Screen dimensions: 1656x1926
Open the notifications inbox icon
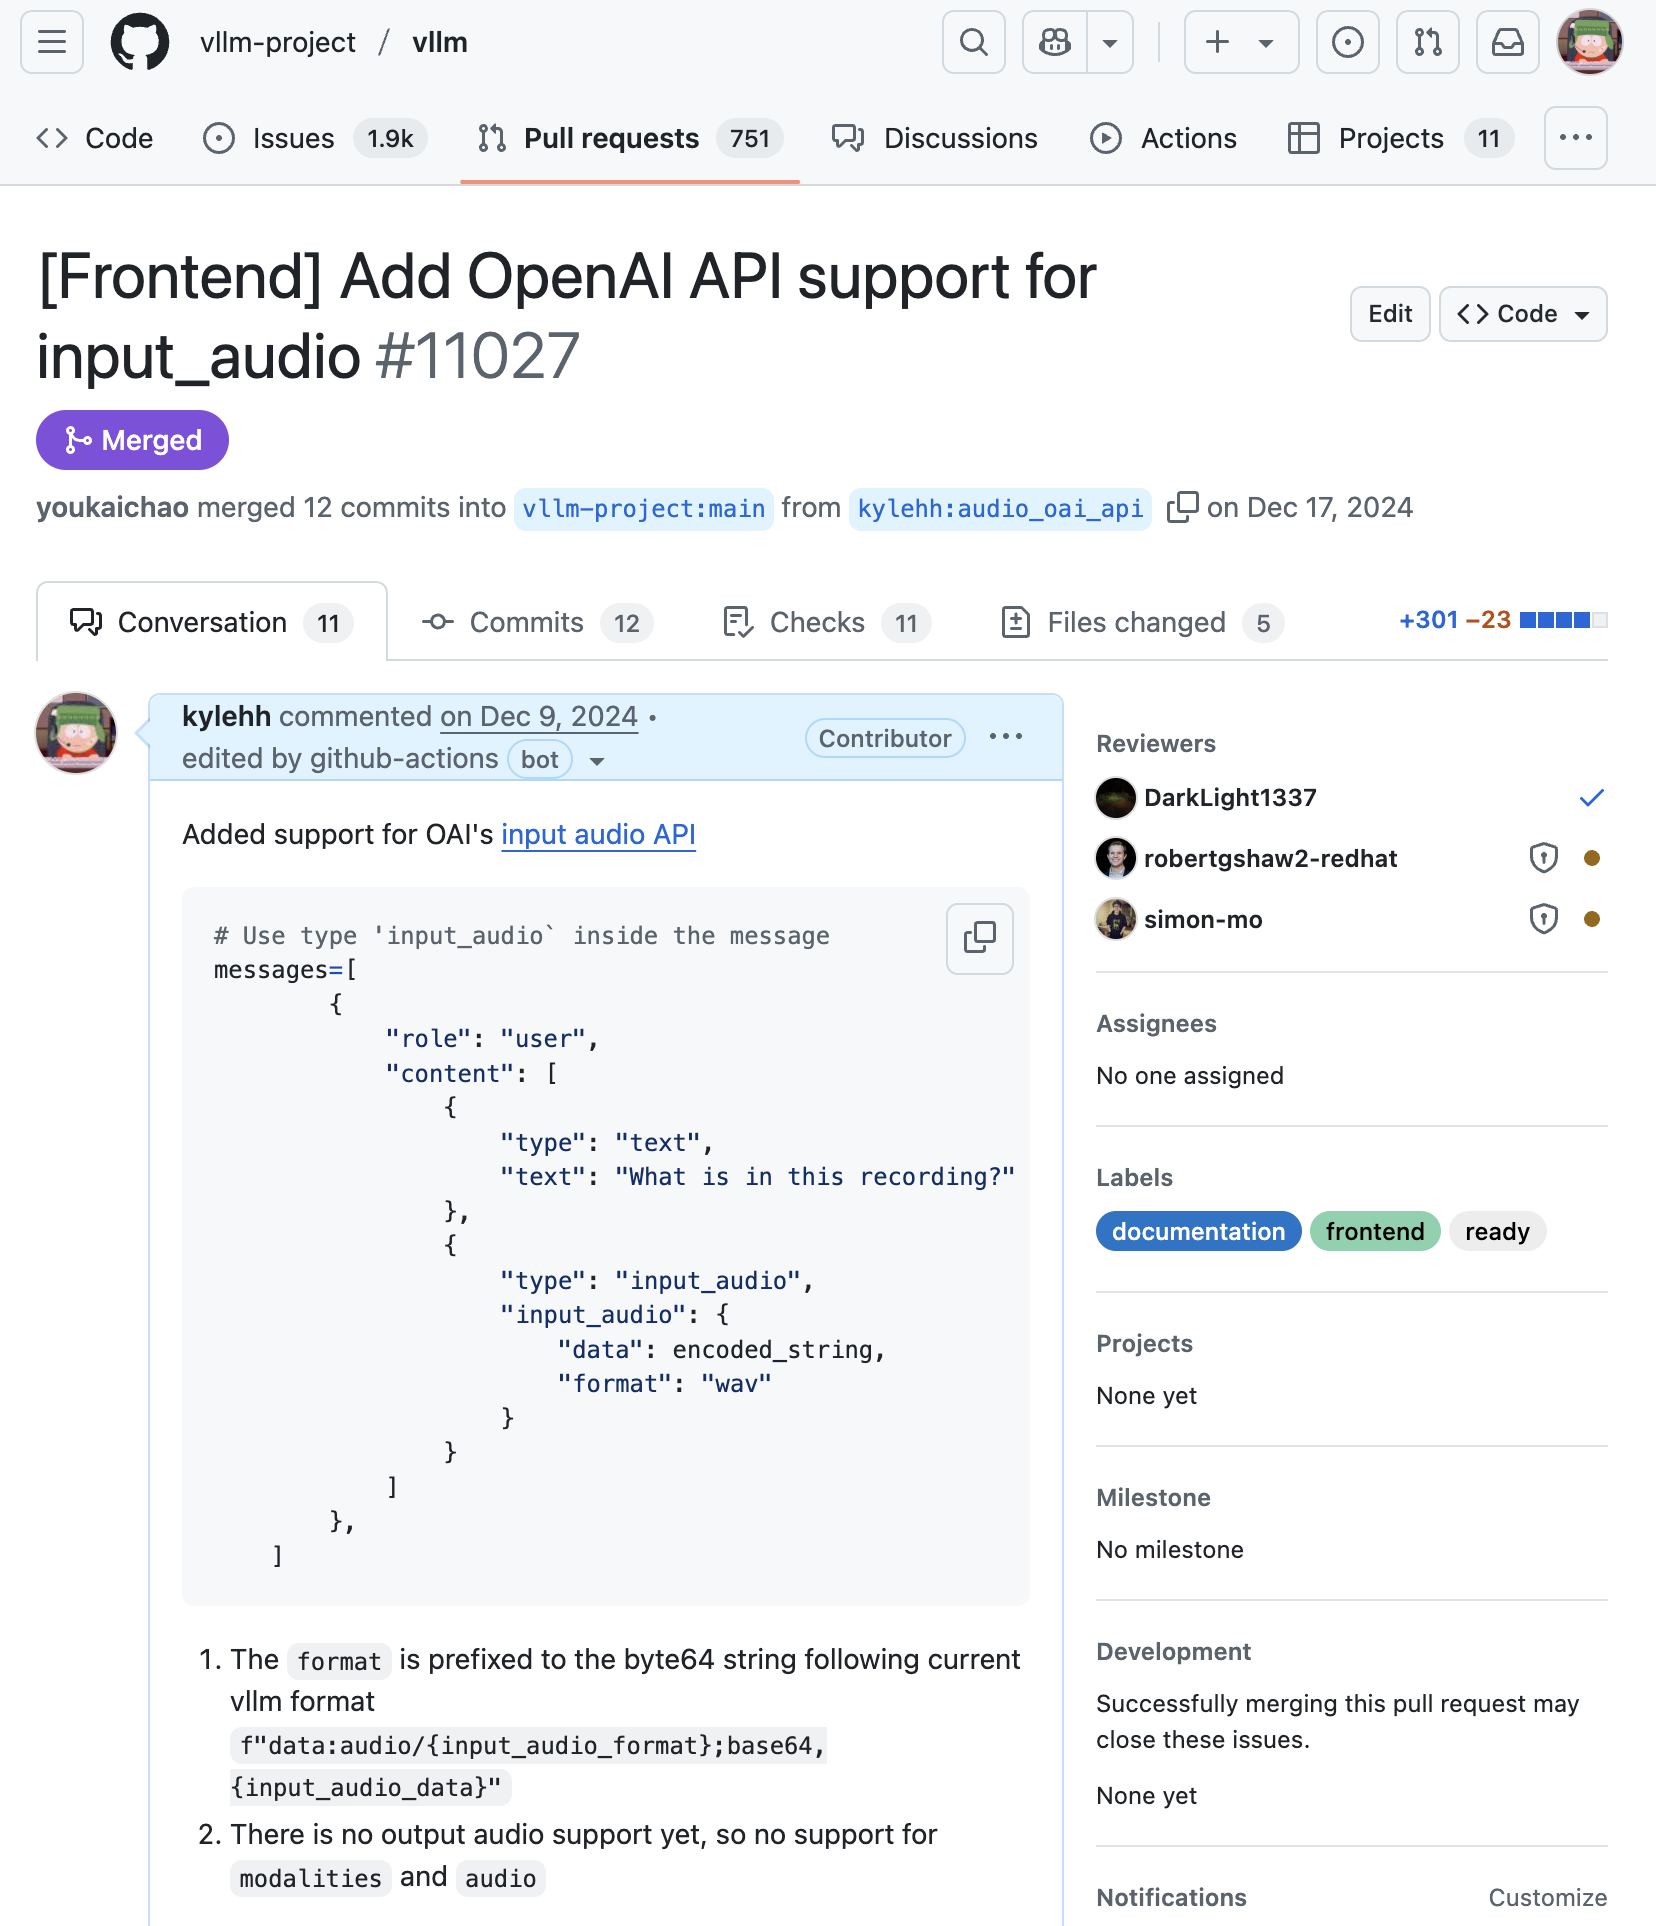click(x=1507, y=42)
